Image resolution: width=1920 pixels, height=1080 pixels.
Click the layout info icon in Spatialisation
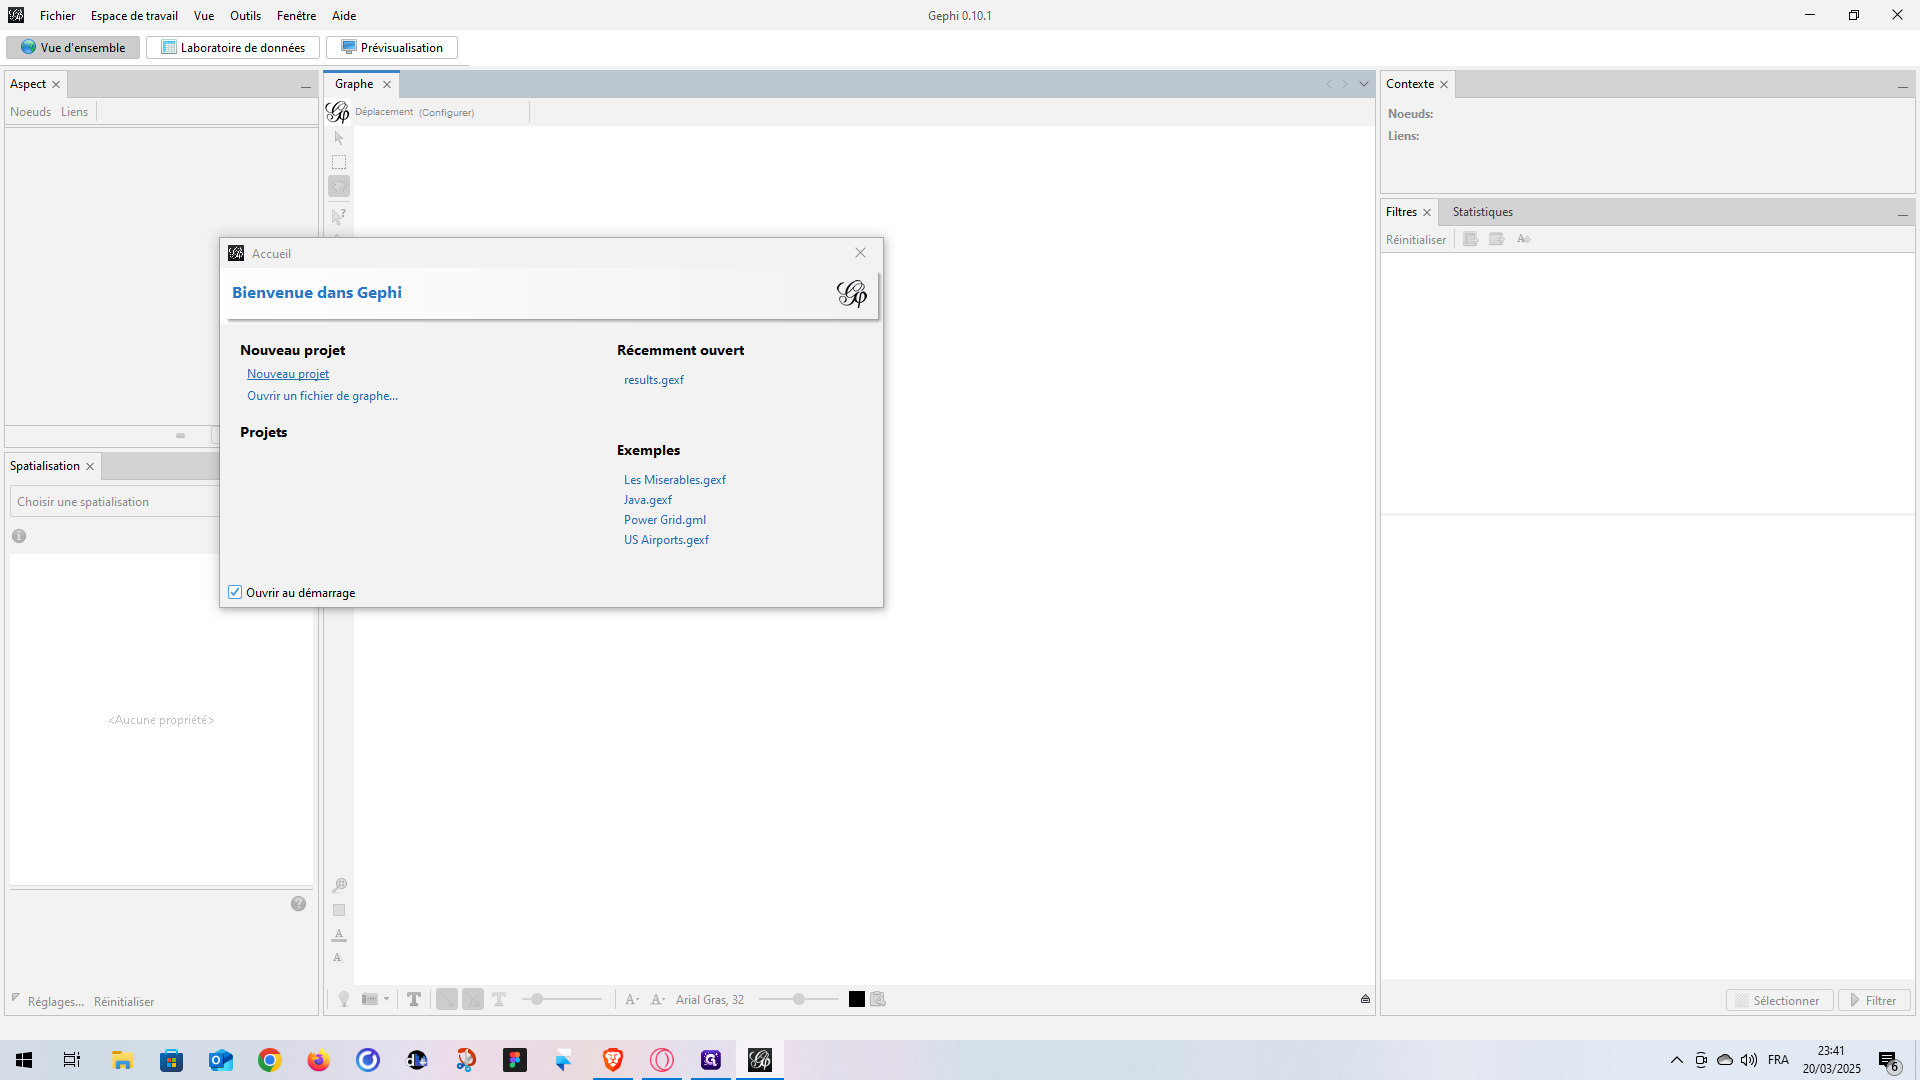pos(19,536)
